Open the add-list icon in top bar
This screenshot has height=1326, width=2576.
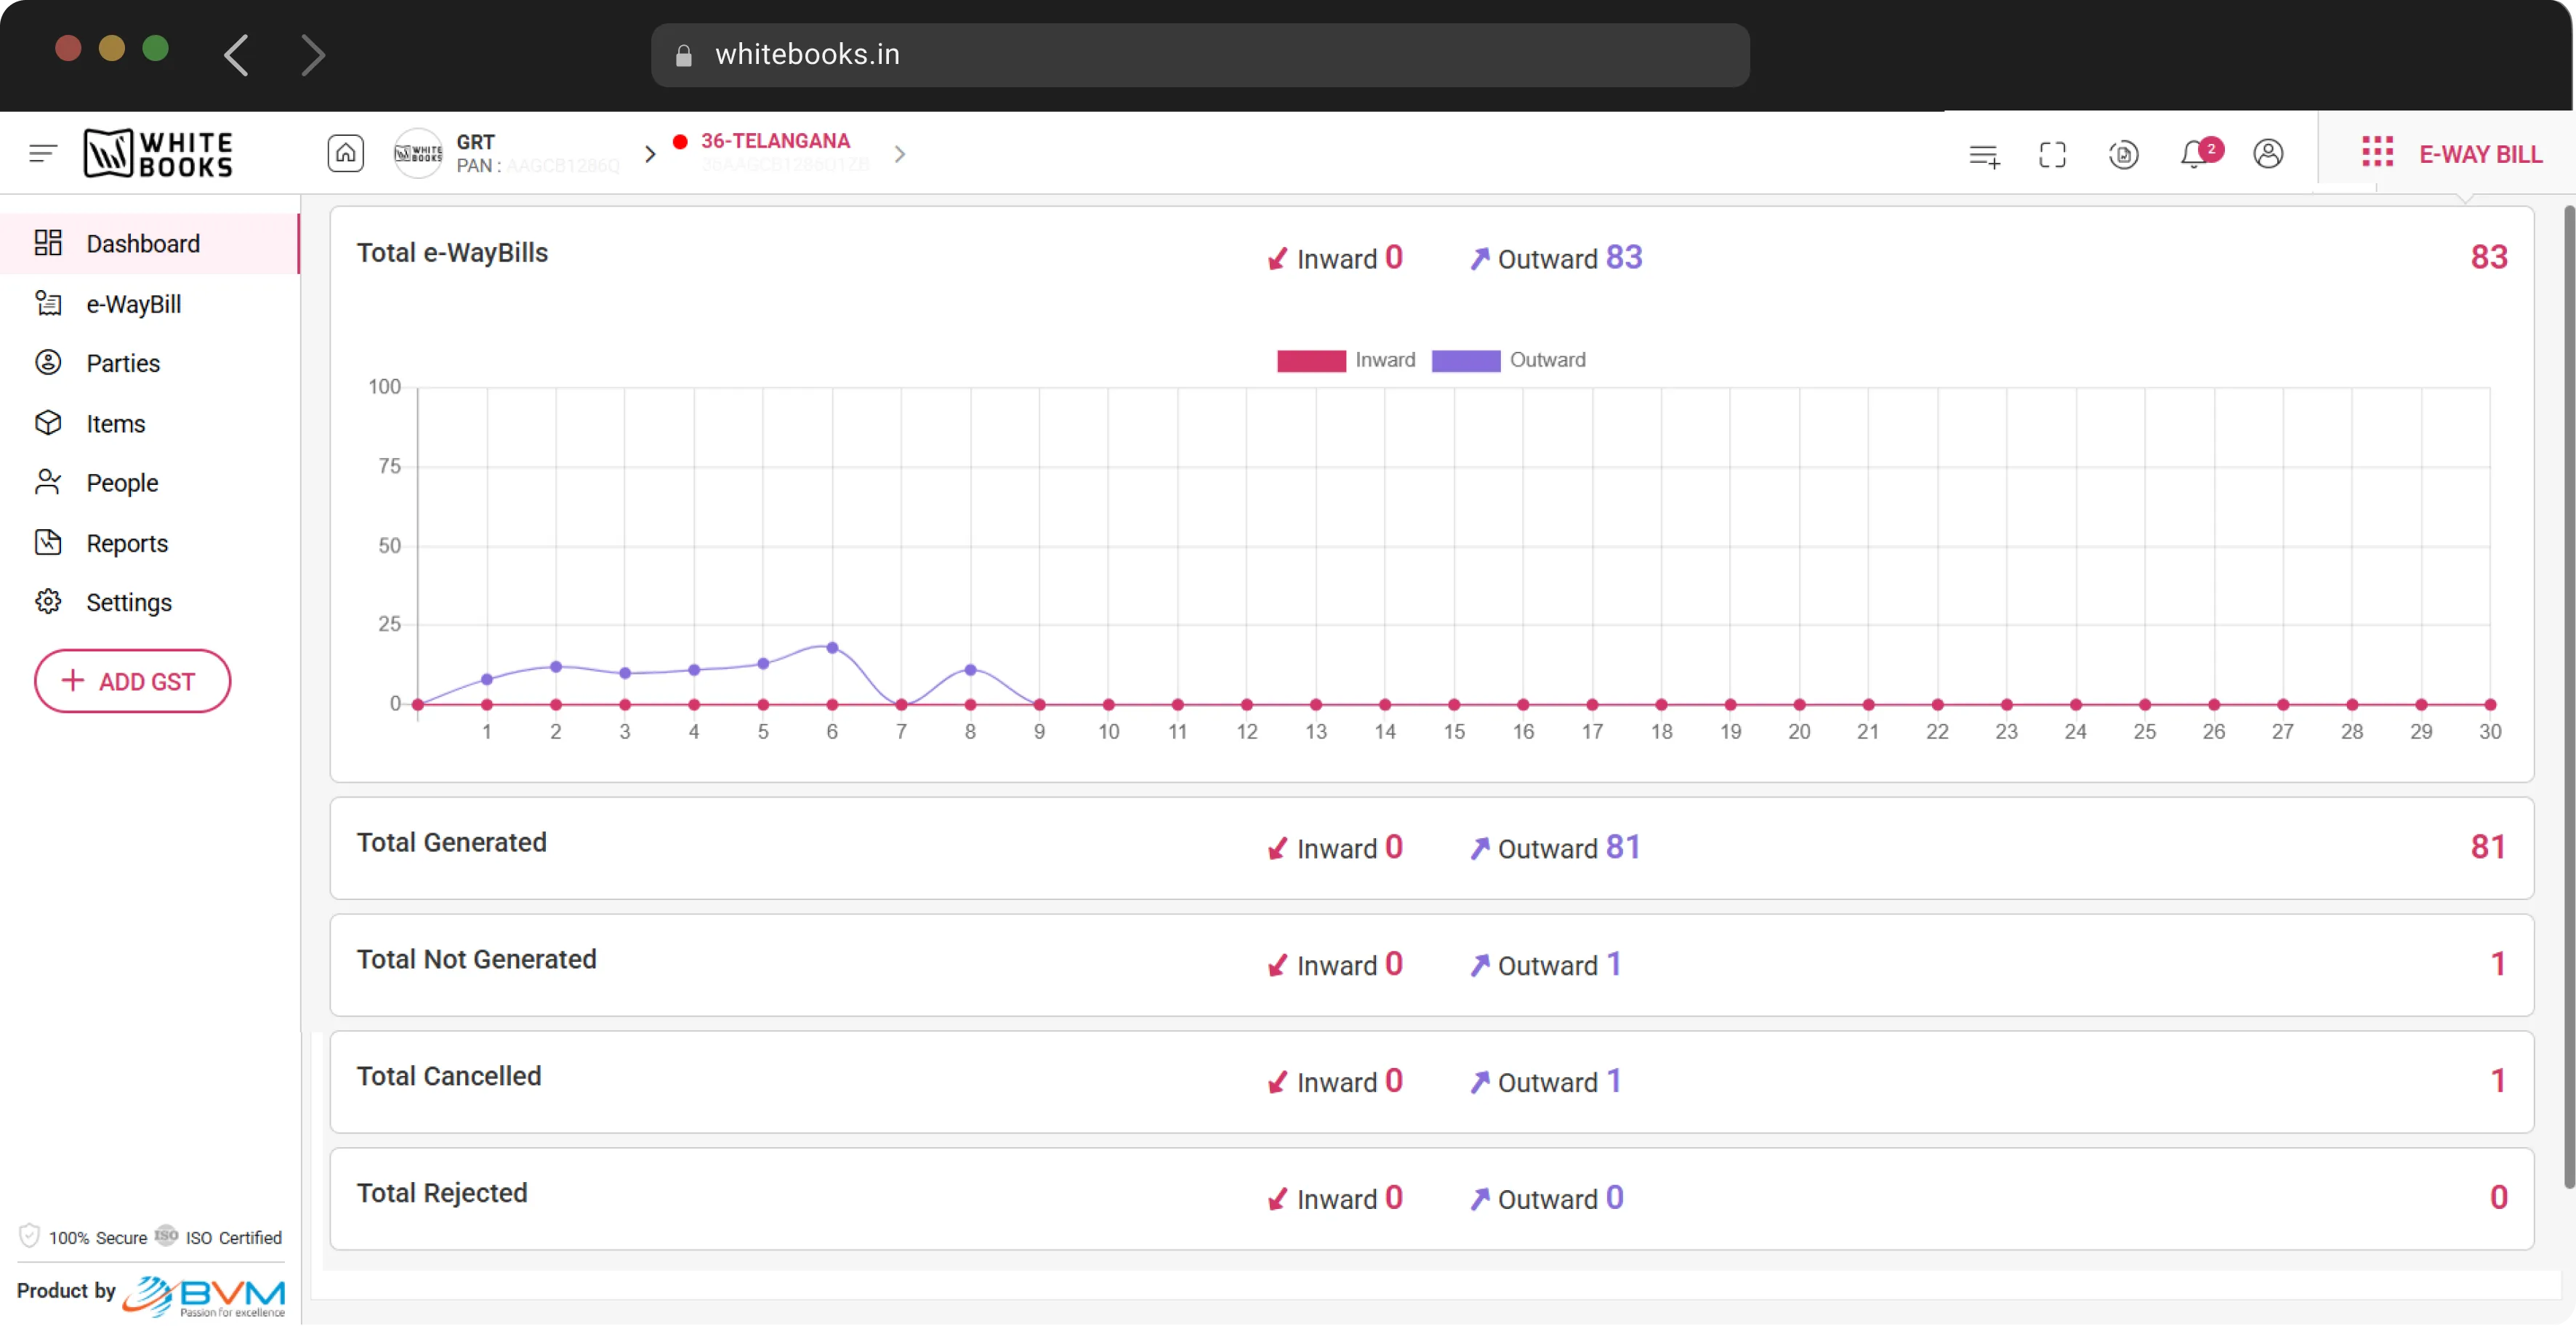(1984, 155)
